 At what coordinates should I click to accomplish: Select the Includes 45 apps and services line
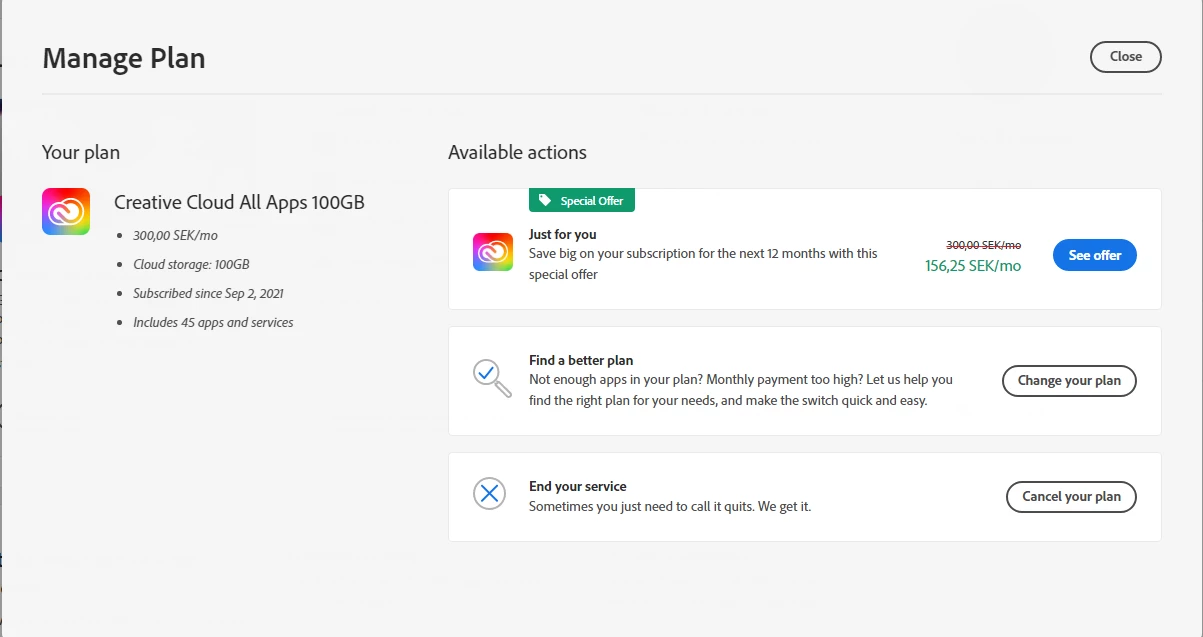tap(213, 323)
